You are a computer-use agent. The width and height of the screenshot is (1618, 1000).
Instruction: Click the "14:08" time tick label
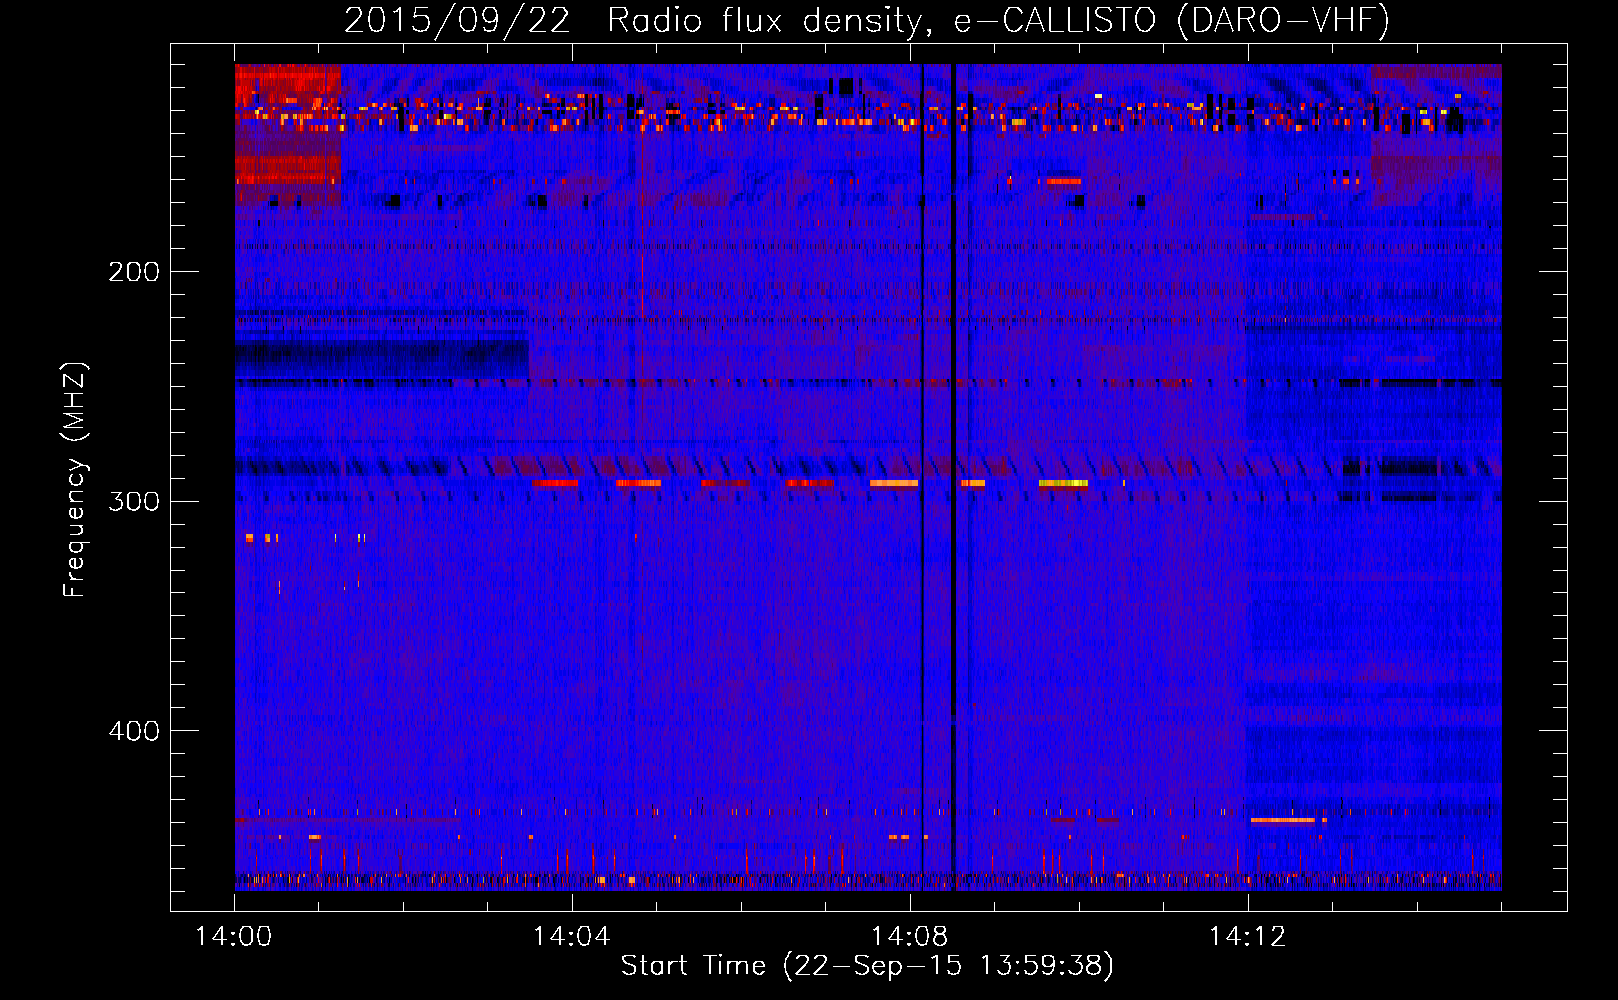(x=910, y=937)
